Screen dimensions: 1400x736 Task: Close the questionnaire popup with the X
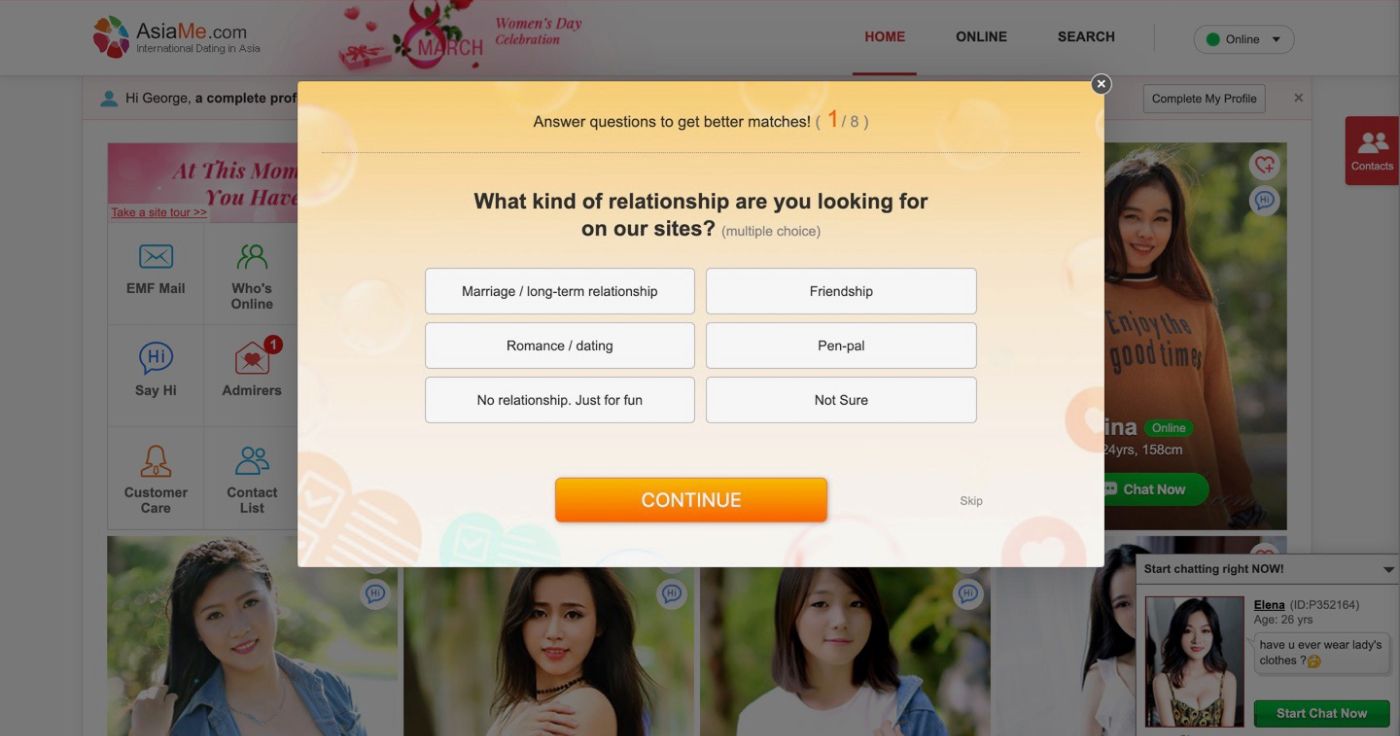(x=1101, y=84)
